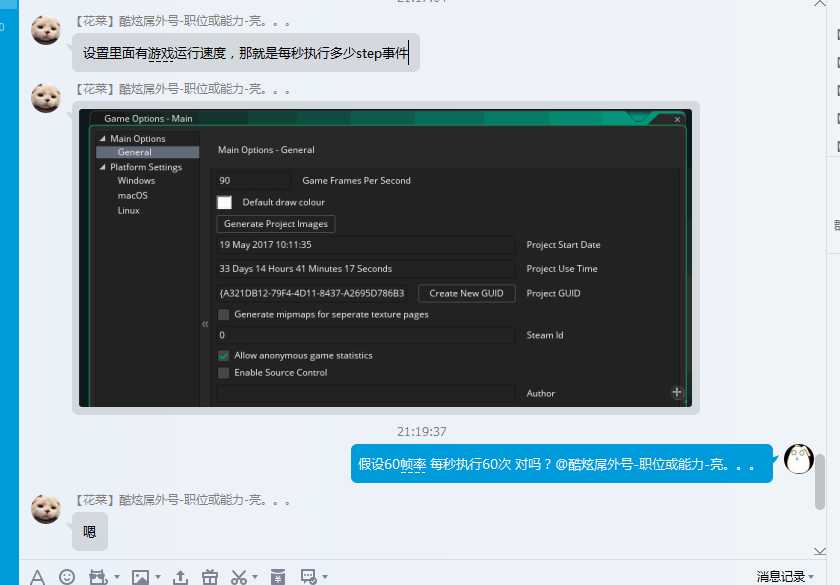Open the font formatting A tool
This screenshot has height=585, width=840.
click(38, 577)
